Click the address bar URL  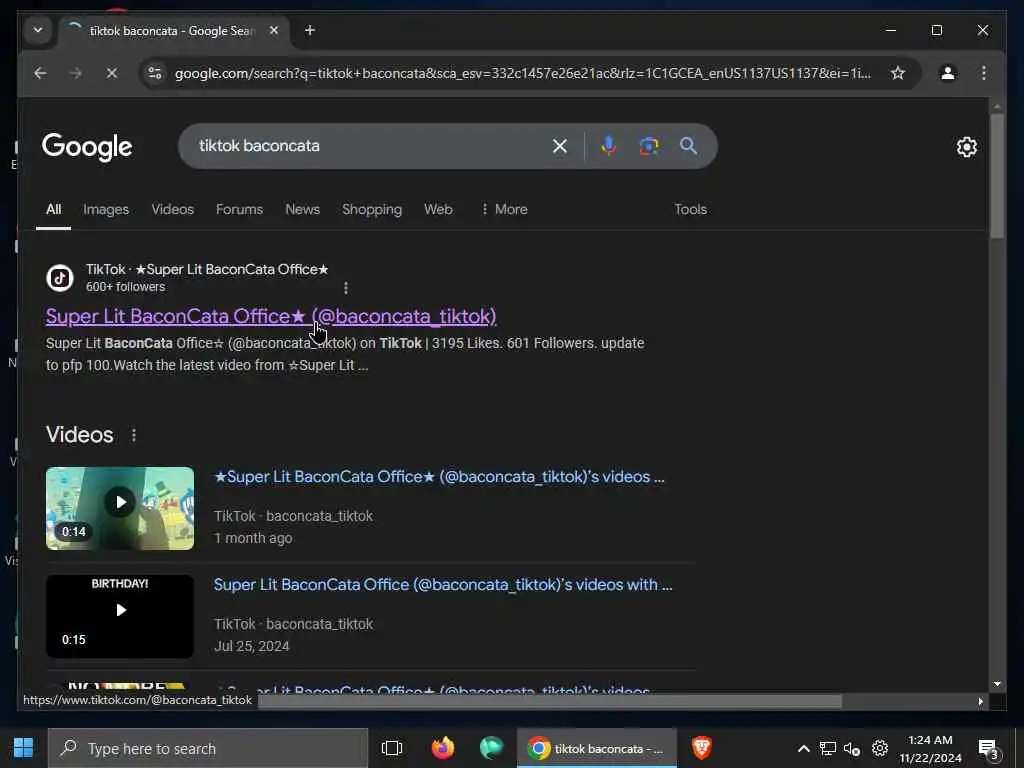tap(522, 73)
